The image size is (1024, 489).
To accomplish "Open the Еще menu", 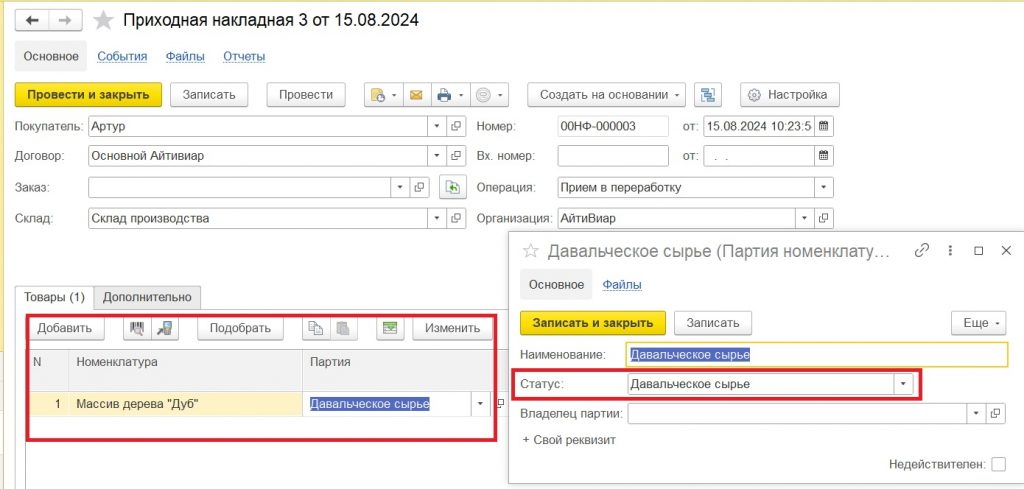I will (x=980, y=323).
